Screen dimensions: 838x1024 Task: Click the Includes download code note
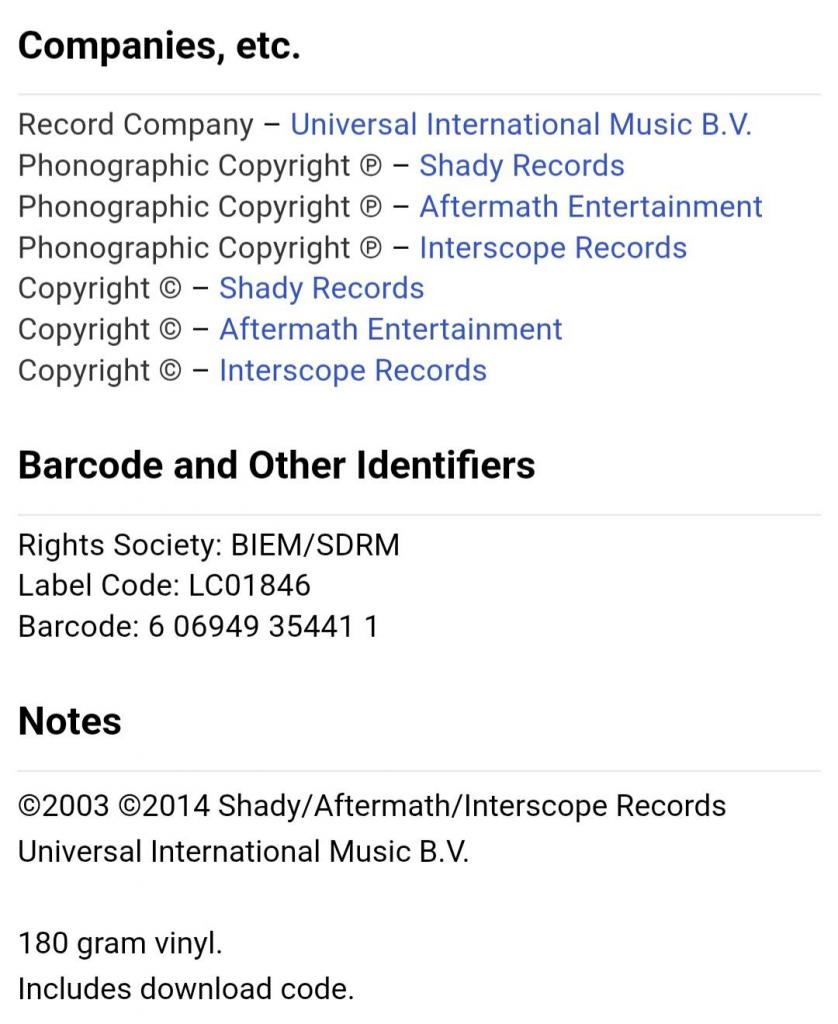click(x=186, y=989)
